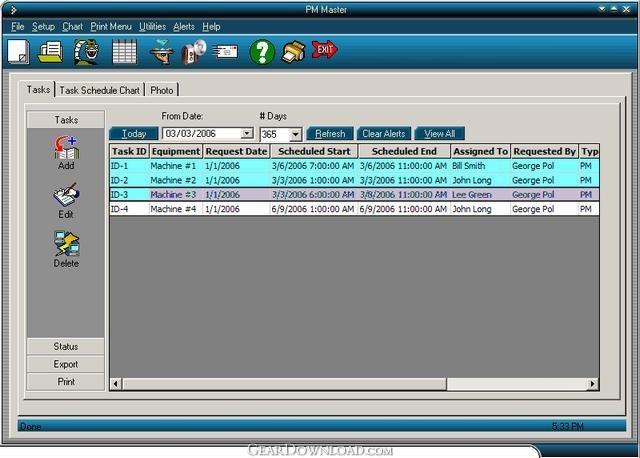The height and width of the screenshot is (458, 640).
Task: Expand the # Days dropdown arrow
Action: (296, 134)
